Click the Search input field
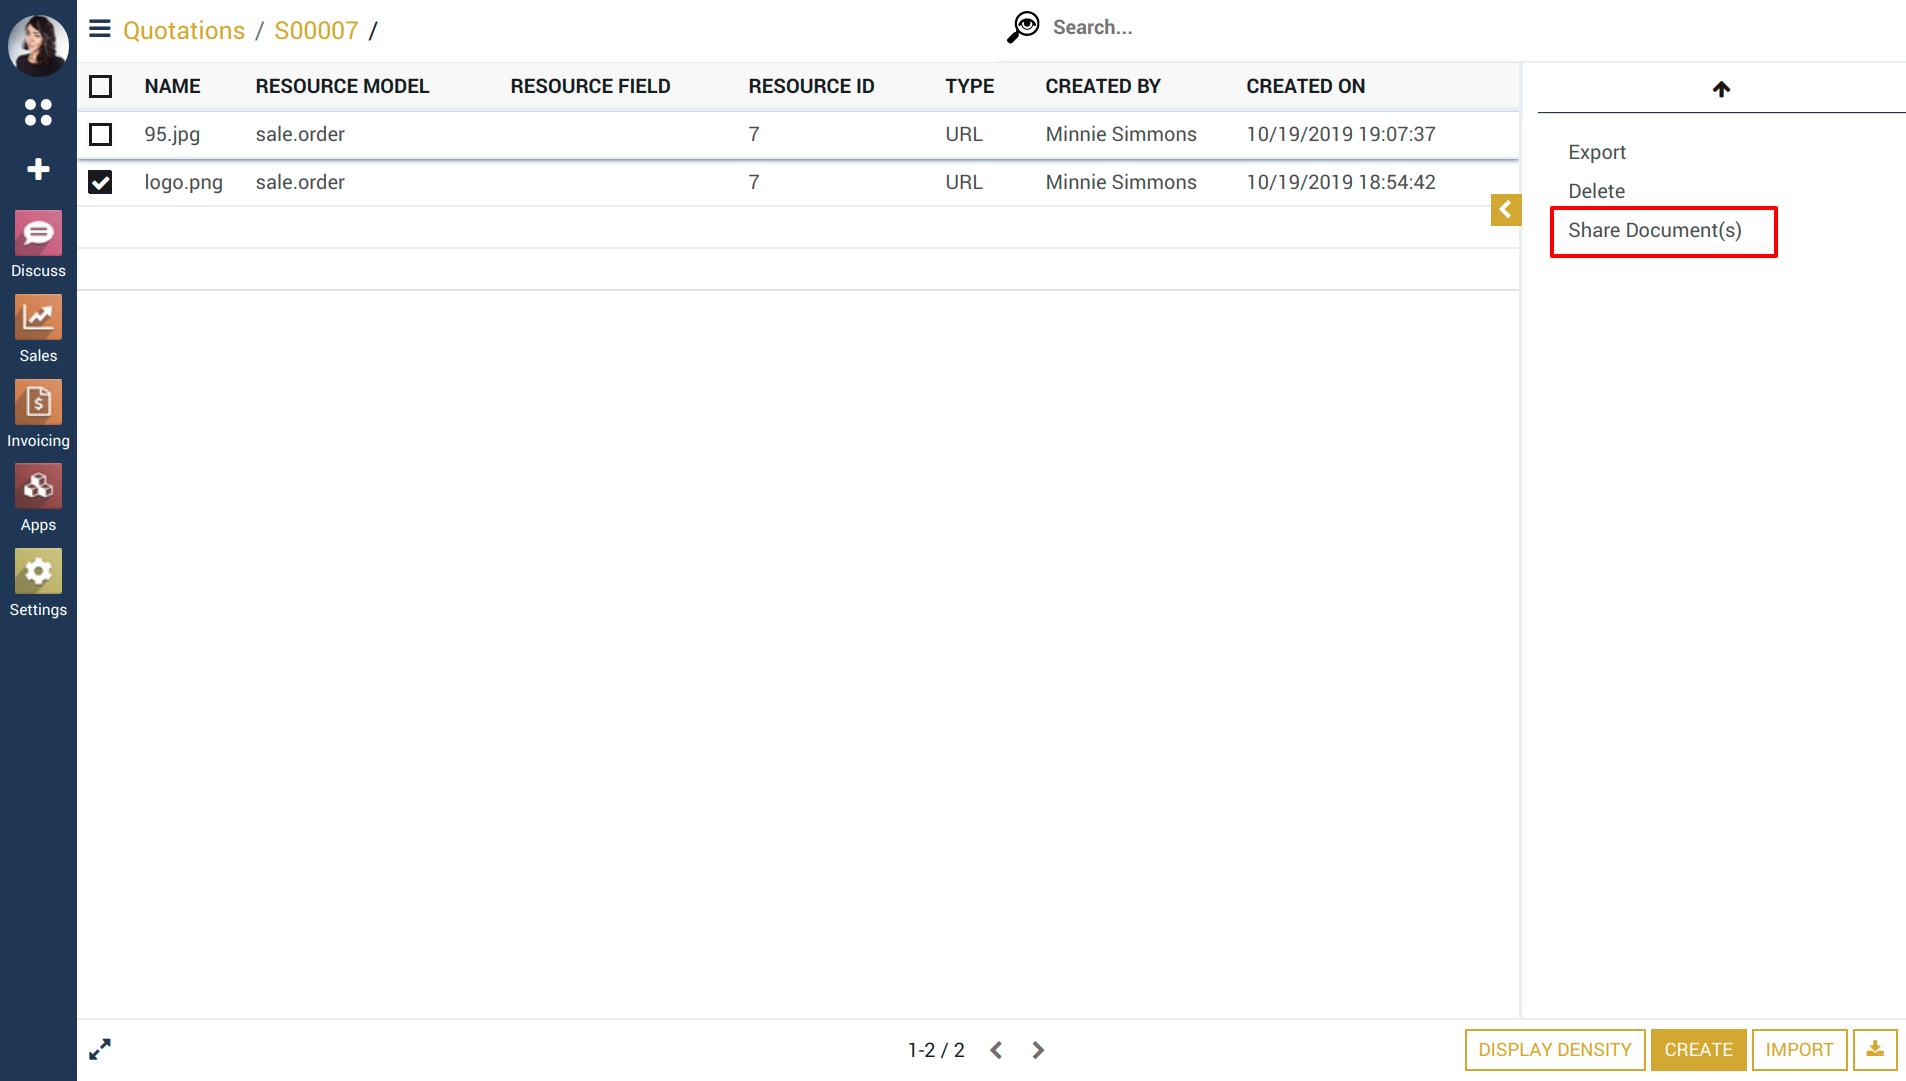 coord(1200,28)
